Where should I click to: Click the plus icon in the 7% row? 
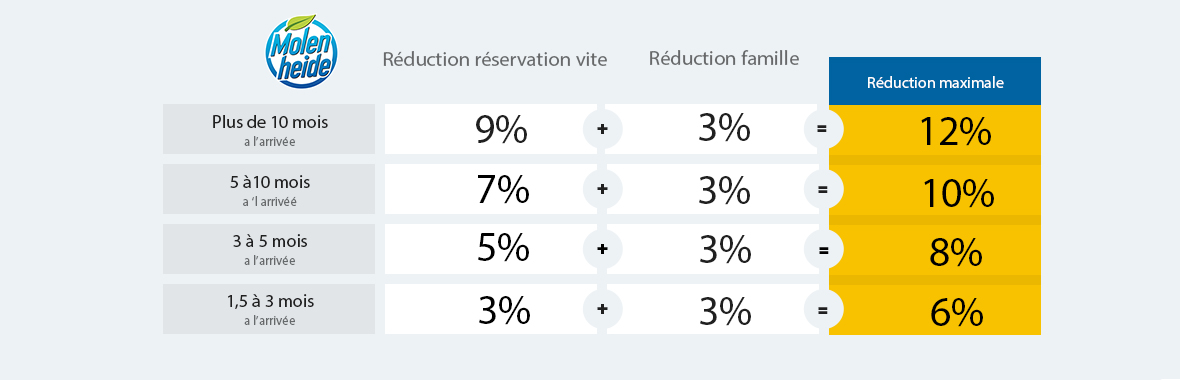(602, 189)
